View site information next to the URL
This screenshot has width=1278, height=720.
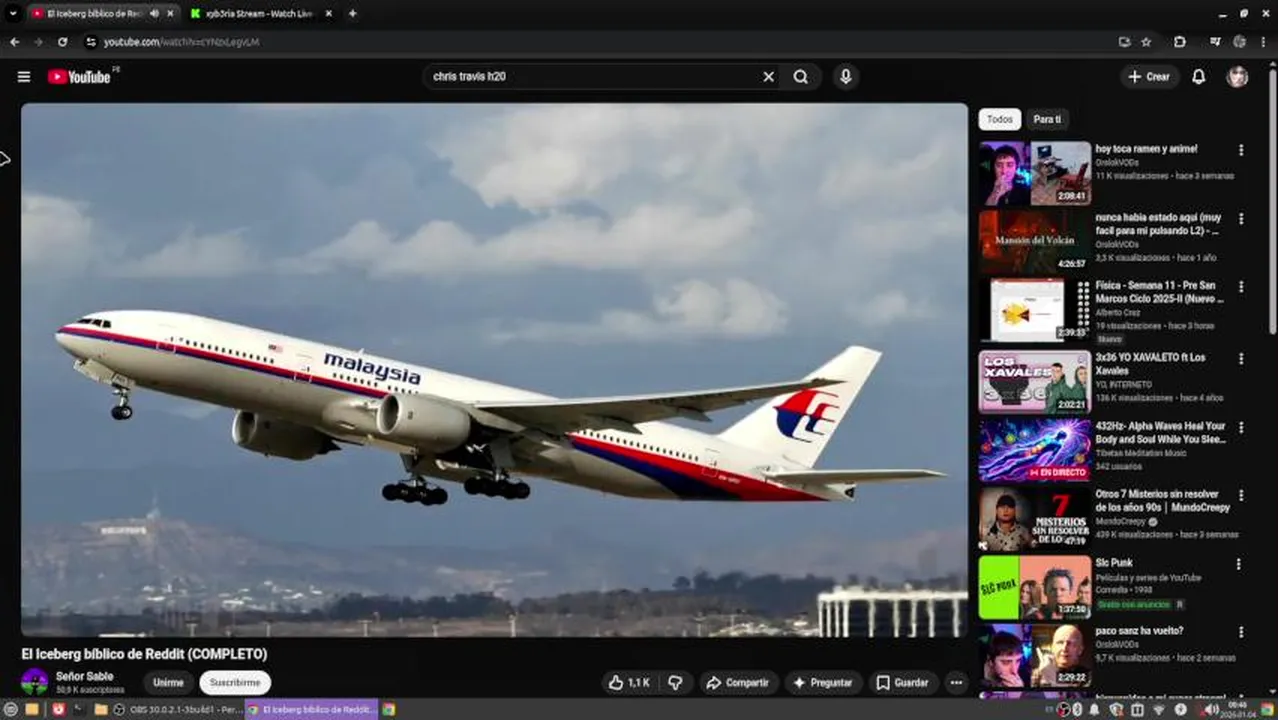[90, 42]
